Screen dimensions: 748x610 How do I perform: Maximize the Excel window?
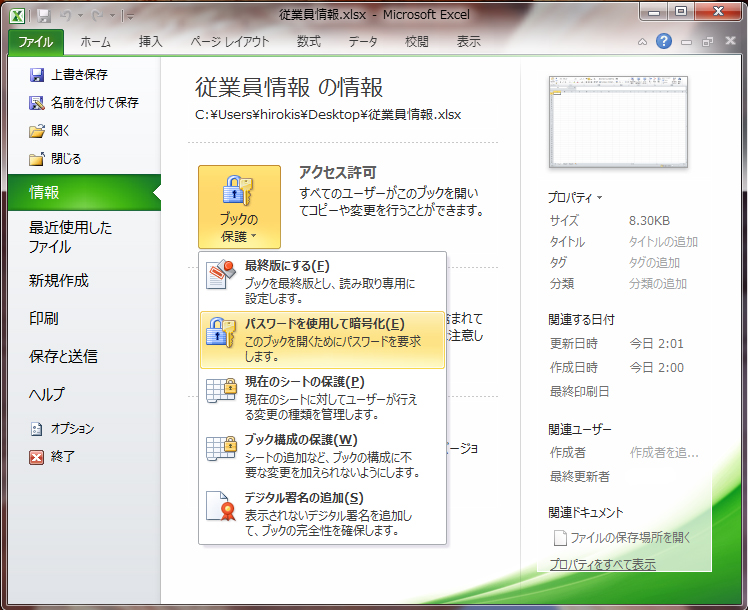point(681,11)
